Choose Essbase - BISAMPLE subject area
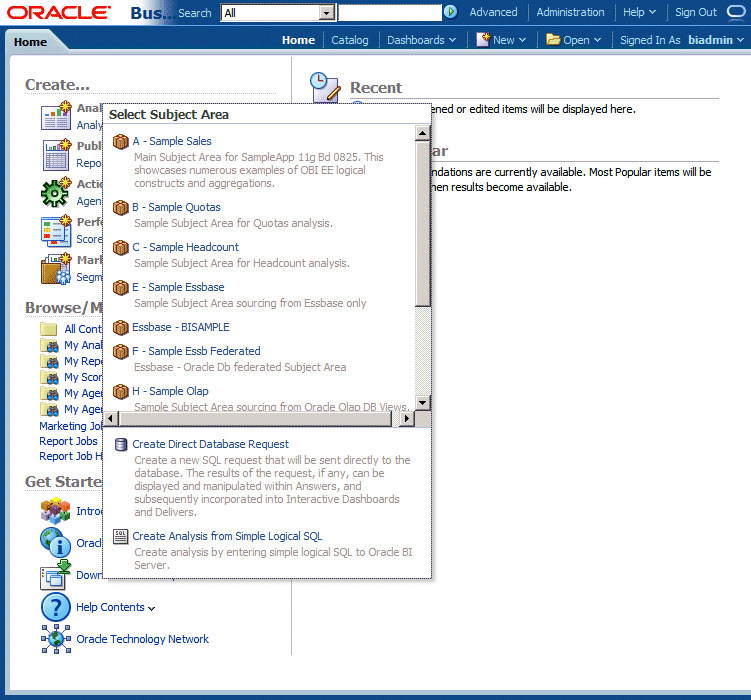This screenshot has height=700, width=751. (x=181, y=327)
